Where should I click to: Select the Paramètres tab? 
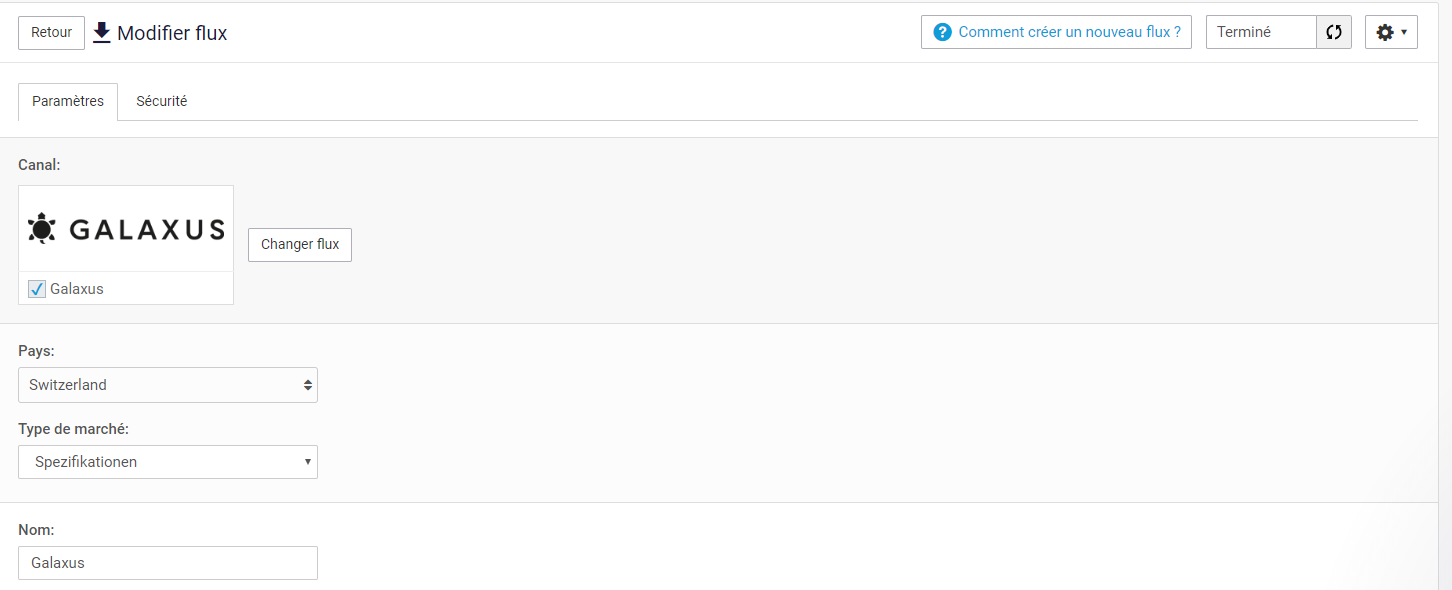68,101
